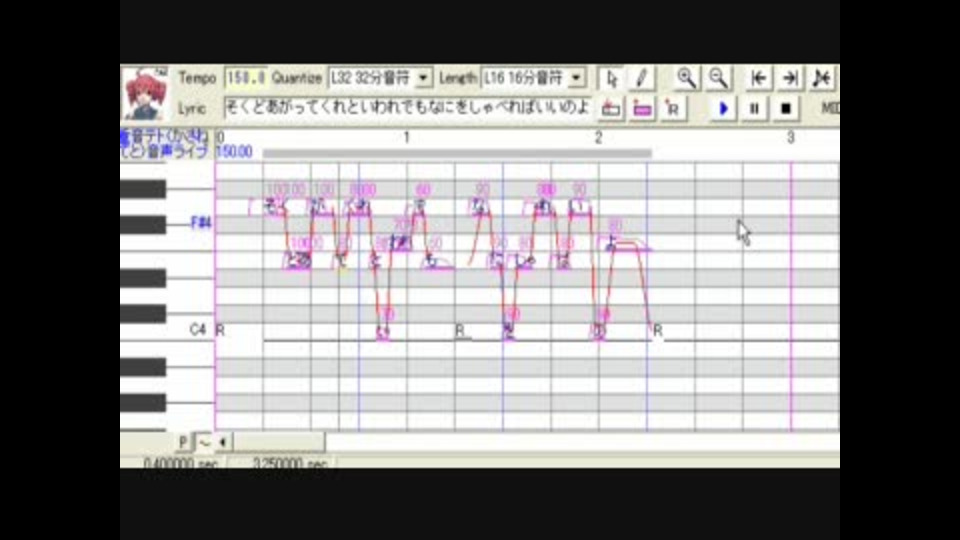Click the 150.00 tempo marker

pos(234,152)
